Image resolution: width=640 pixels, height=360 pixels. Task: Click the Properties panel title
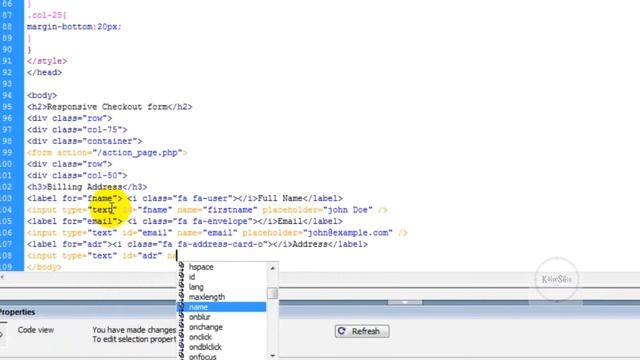tap(17, 312)
